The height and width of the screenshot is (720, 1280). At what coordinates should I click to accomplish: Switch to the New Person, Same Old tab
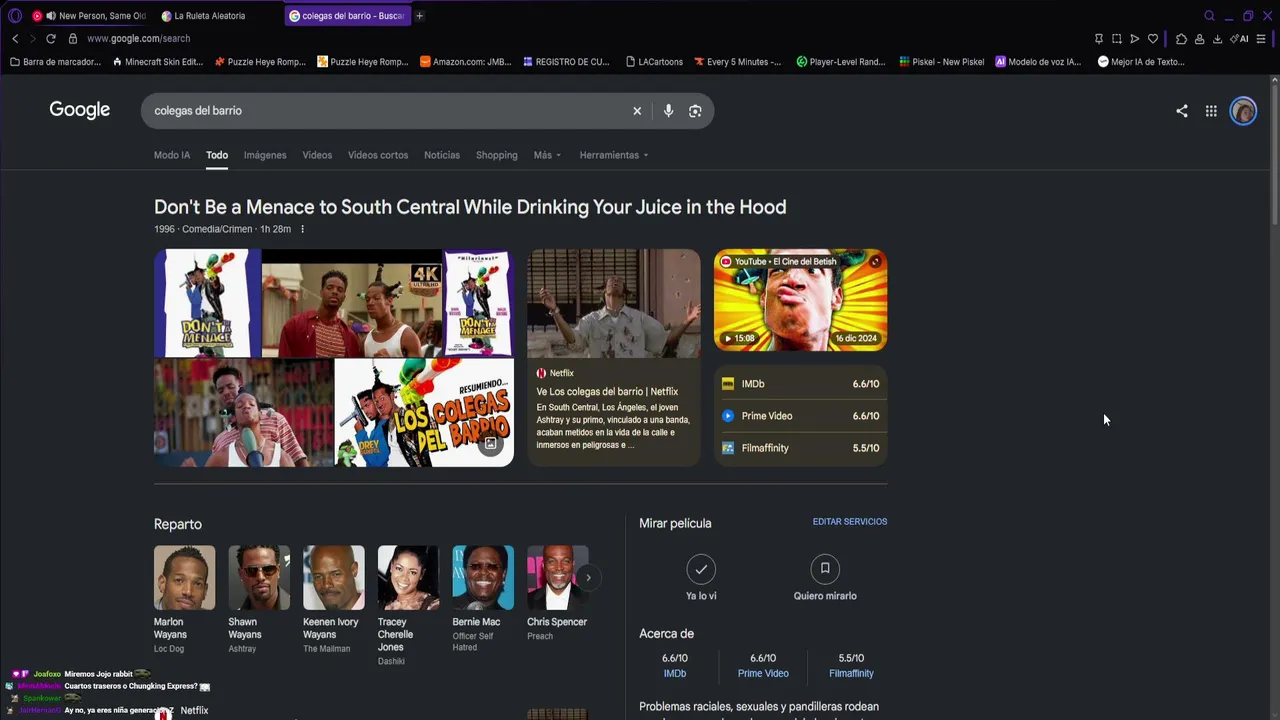pyautogui.click(x=90, y=16)
